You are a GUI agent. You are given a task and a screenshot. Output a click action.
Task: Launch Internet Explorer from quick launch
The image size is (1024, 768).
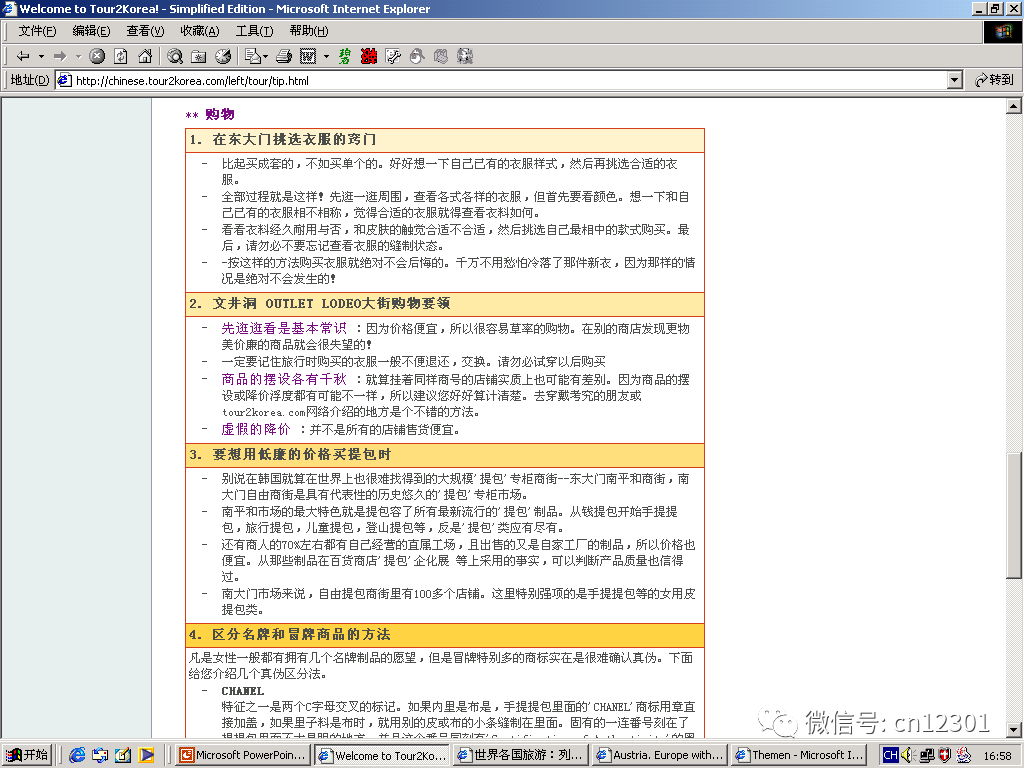coord(77,755)
